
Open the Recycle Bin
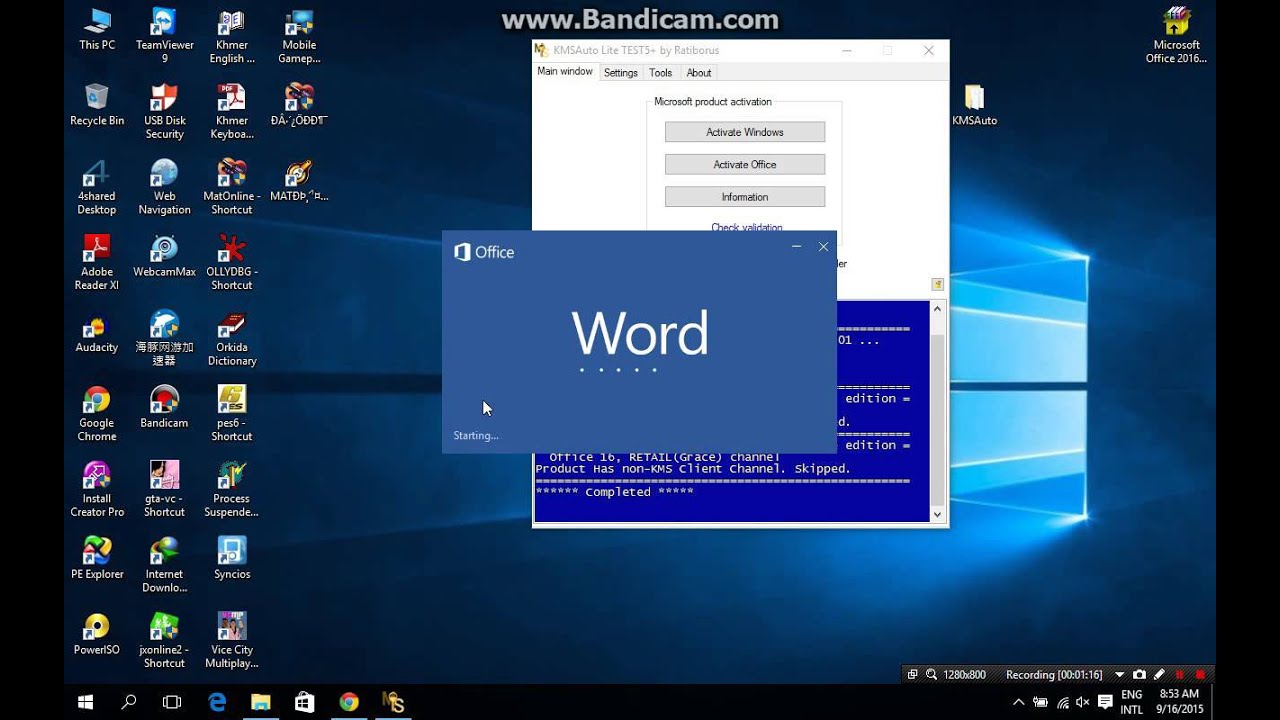tap(97, 105)
